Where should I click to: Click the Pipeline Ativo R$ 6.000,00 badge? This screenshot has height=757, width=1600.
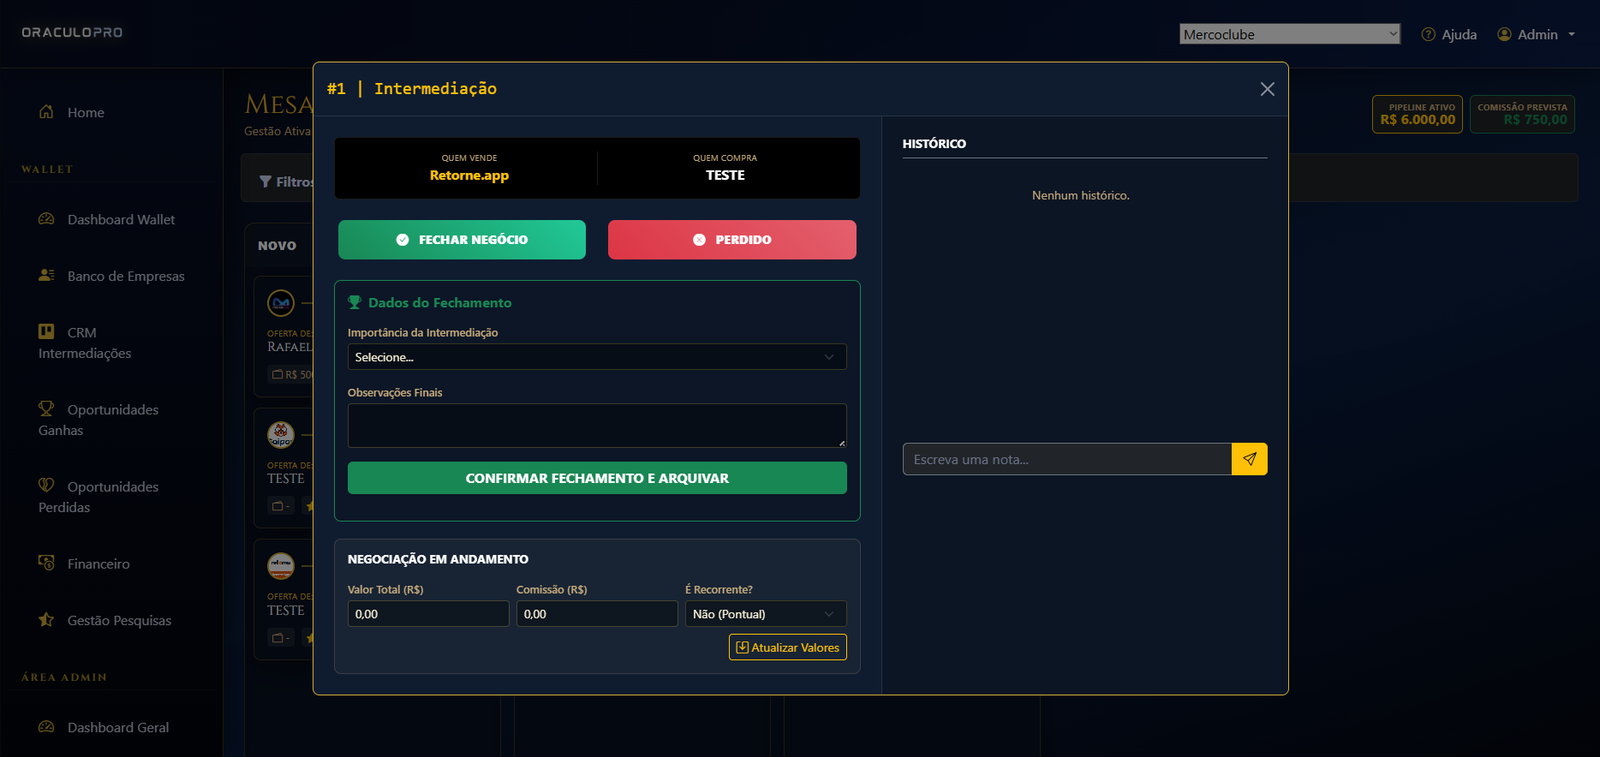click(x=1417, y=114)
